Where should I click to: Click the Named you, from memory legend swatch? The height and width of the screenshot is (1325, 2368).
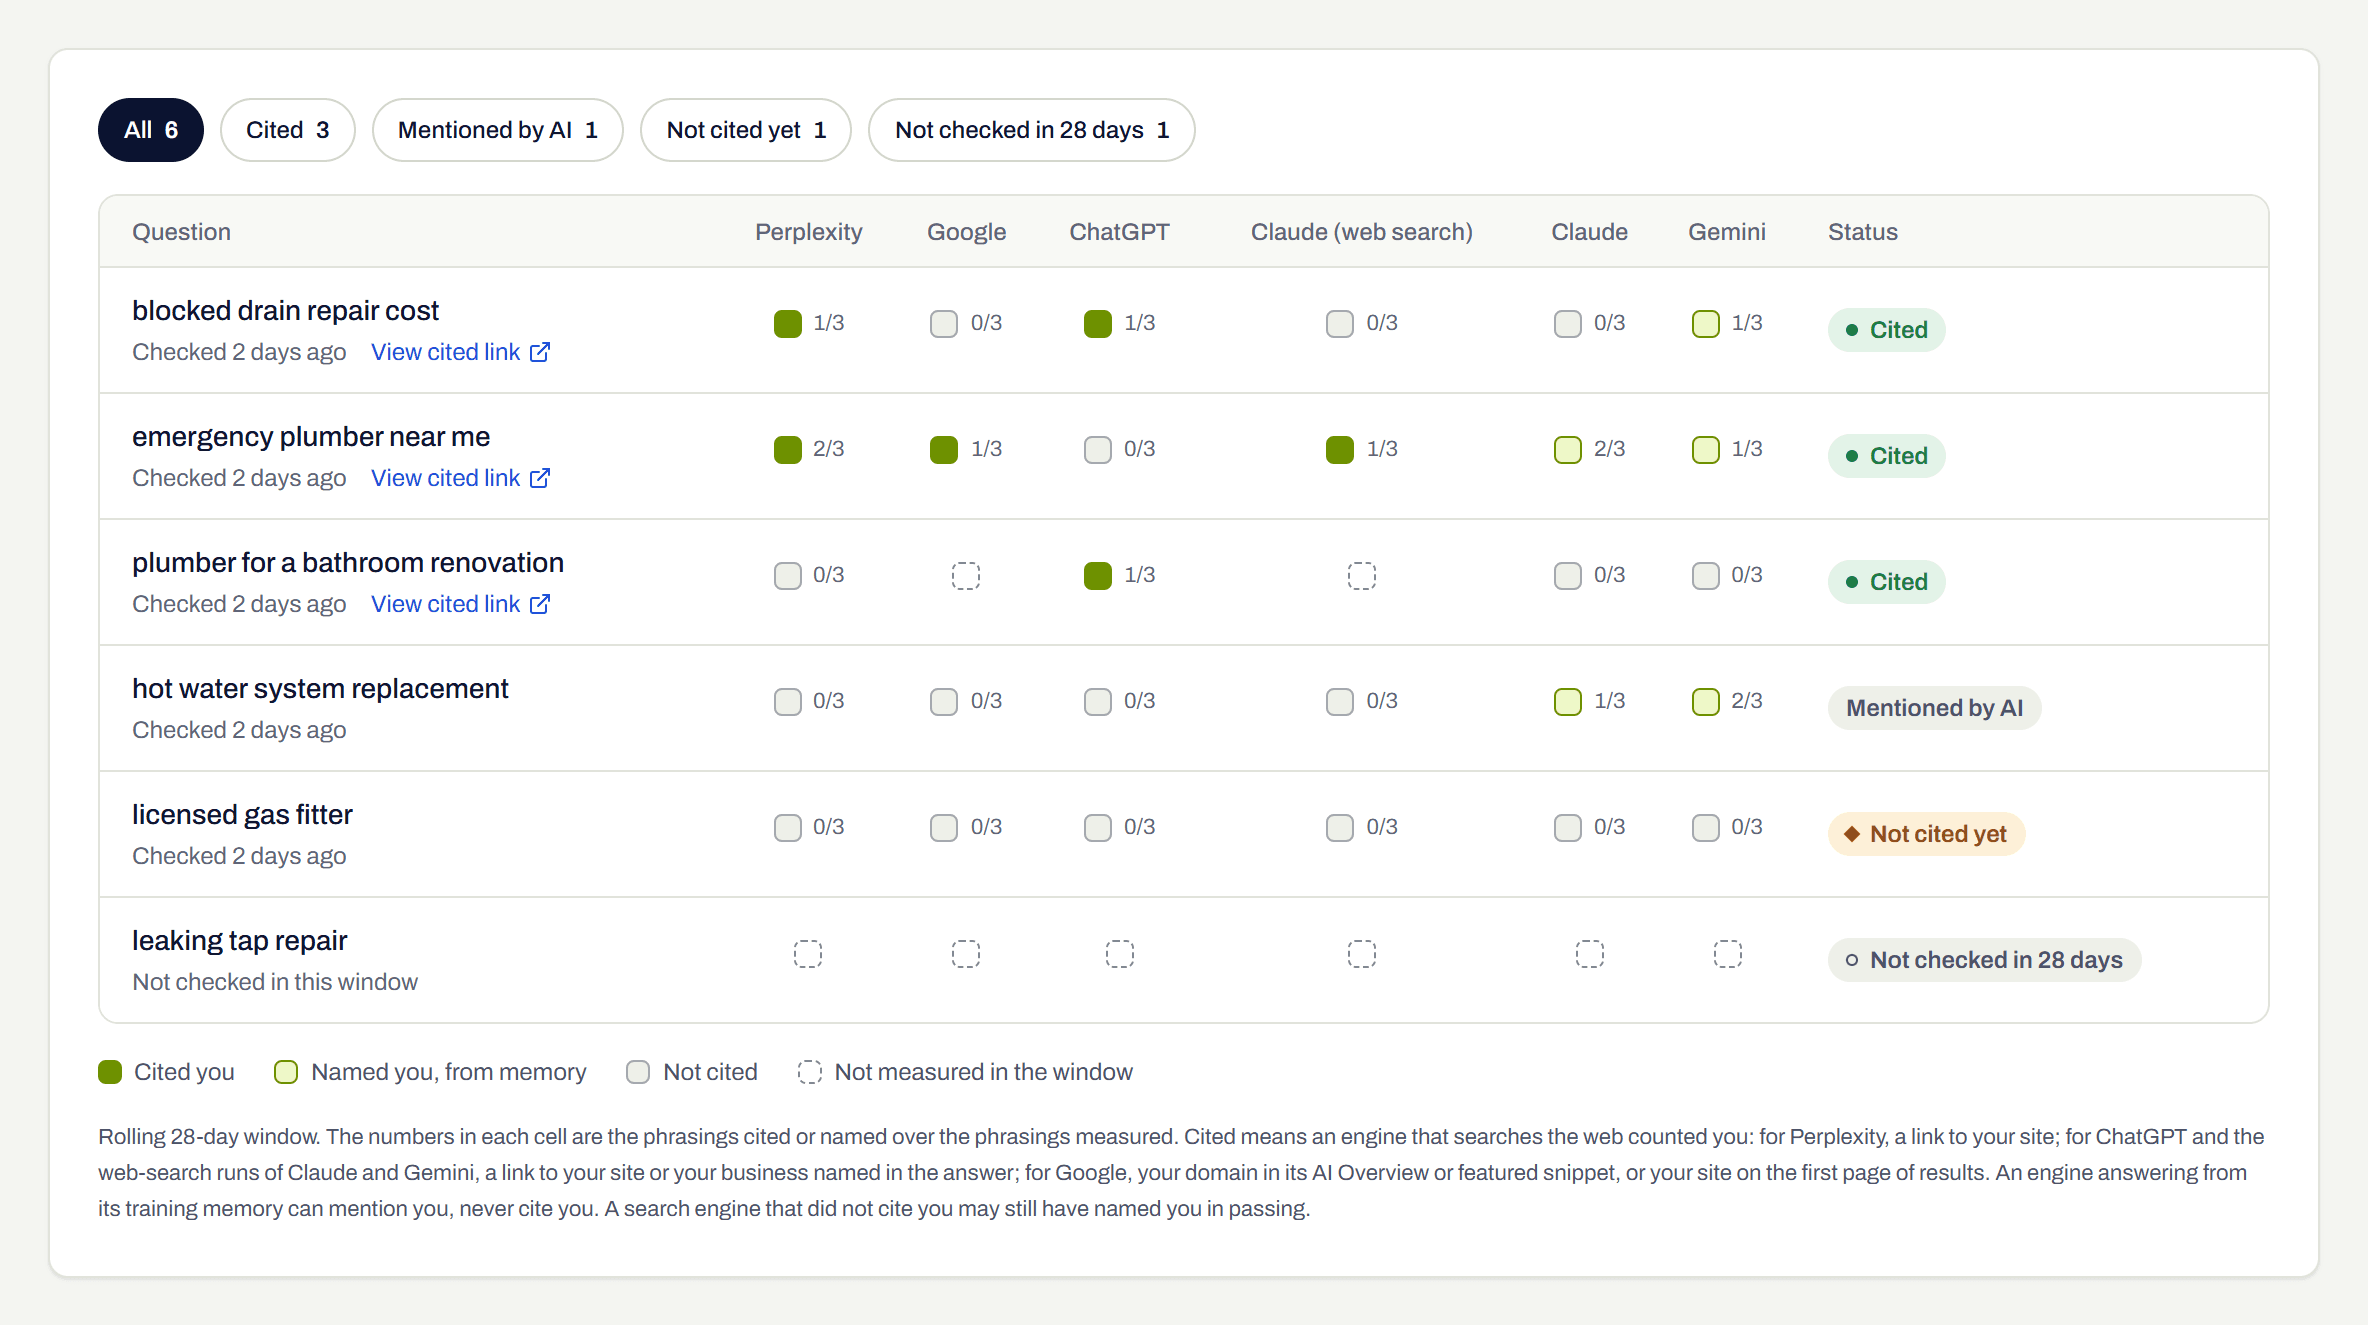click(x=286, y=1072)
